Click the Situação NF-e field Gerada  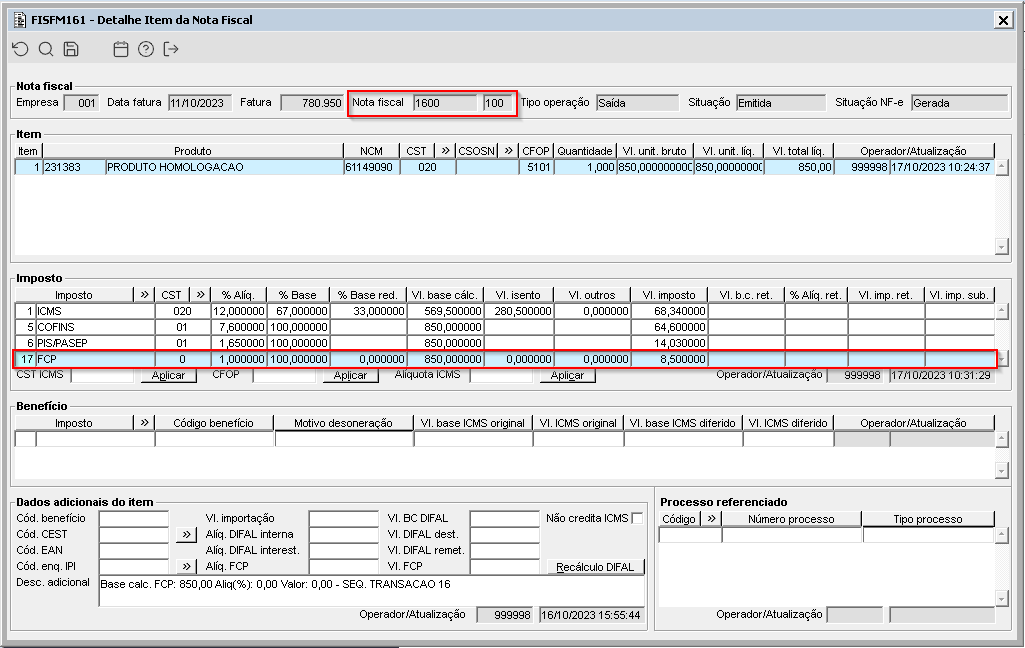click(959, 103)
